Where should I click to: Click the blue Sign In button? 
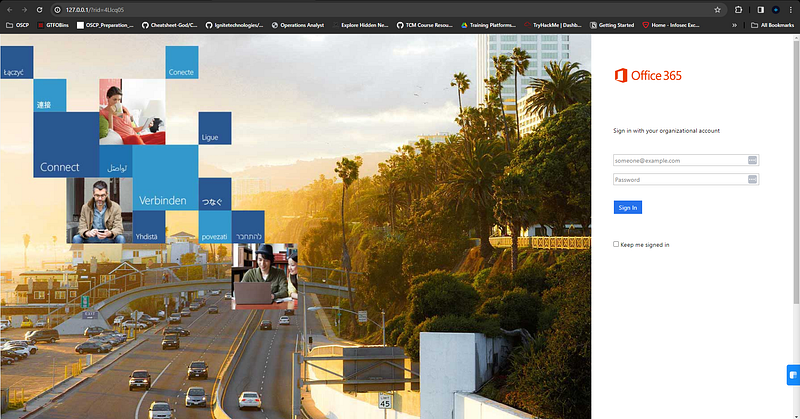point(628,207)
